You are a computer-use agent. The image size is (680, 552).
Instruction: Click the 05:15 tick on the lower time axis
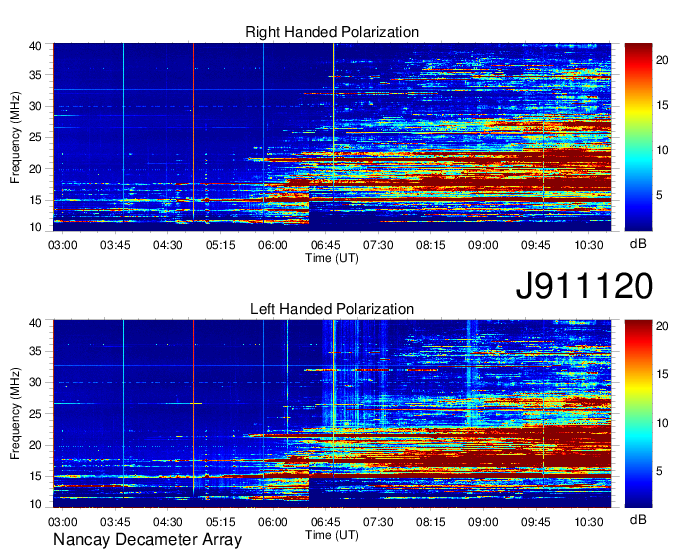pos(220,522)
